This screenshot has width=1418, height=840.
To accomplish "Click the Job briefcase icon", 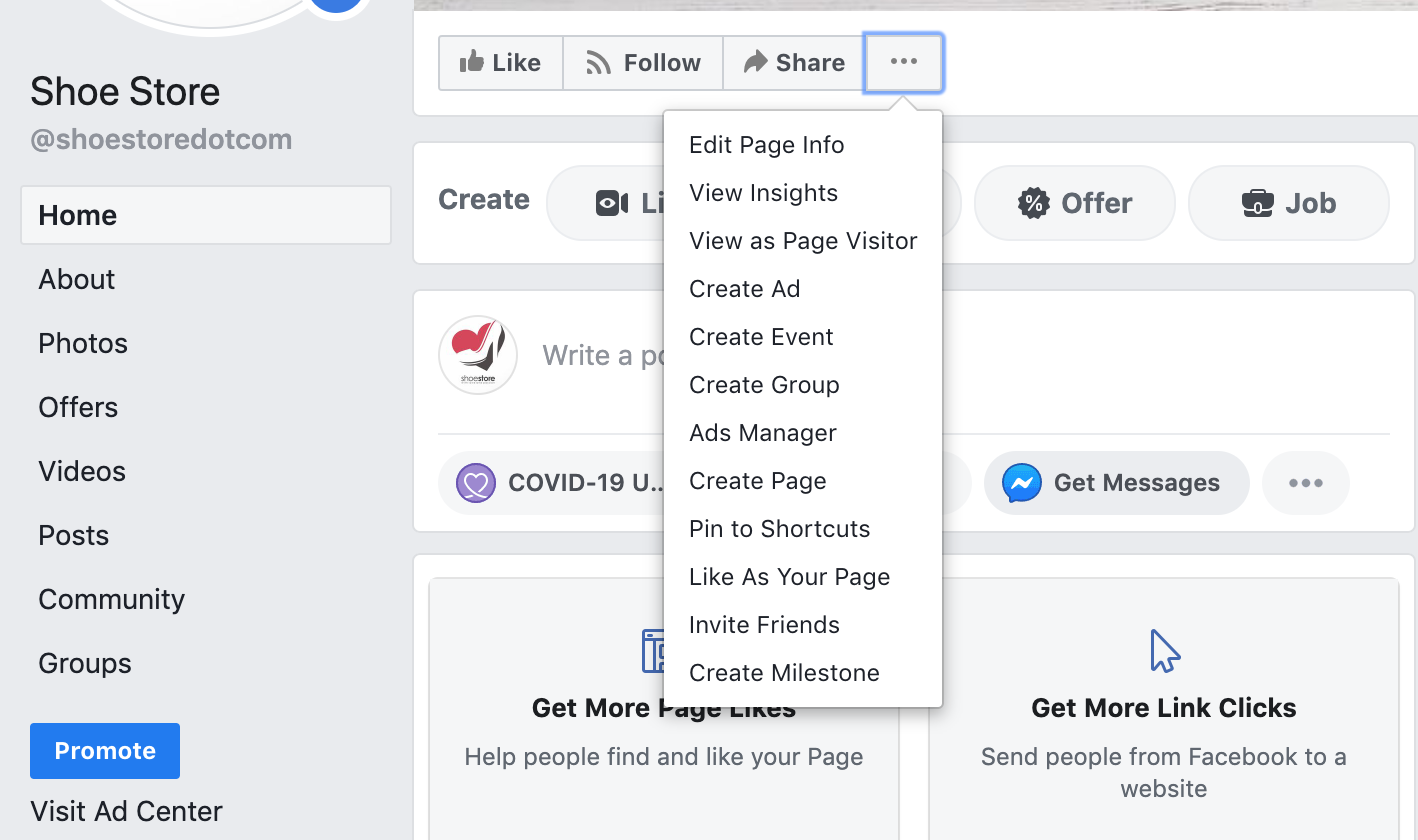I will [1257, 203].
